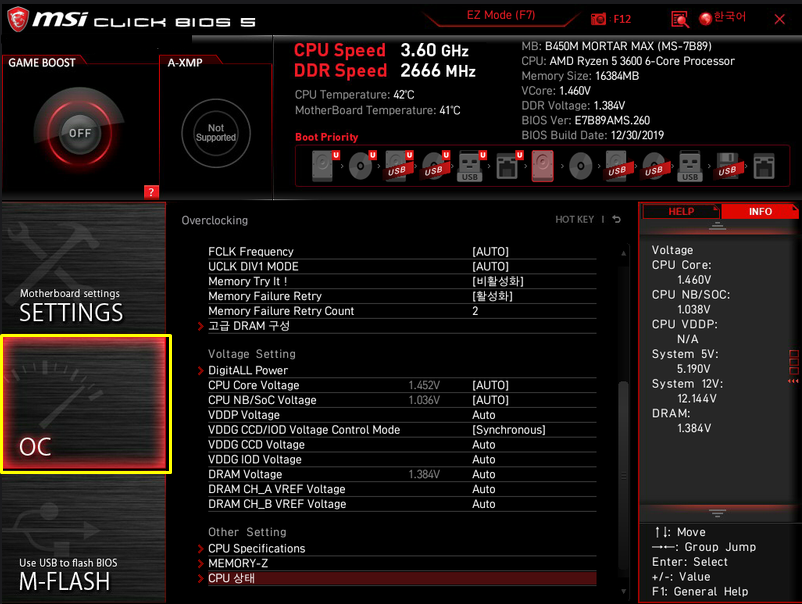Edit the VDDP Voltage Auto field
The height and width of the screenshot is (604, 802).
click(x=483, y=415)
